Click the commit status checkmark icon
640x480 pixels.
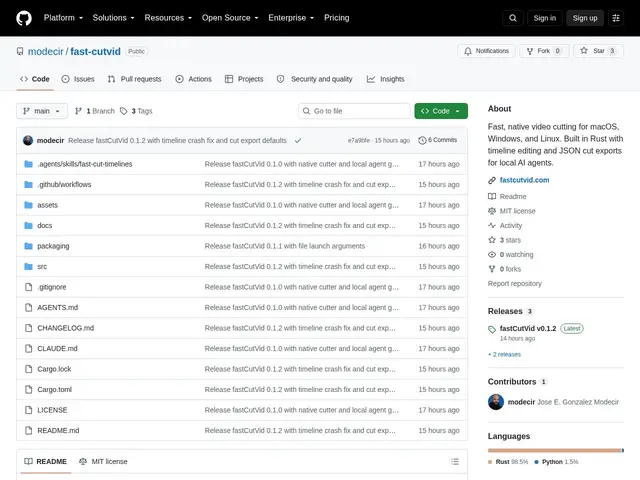coord(298,140)
